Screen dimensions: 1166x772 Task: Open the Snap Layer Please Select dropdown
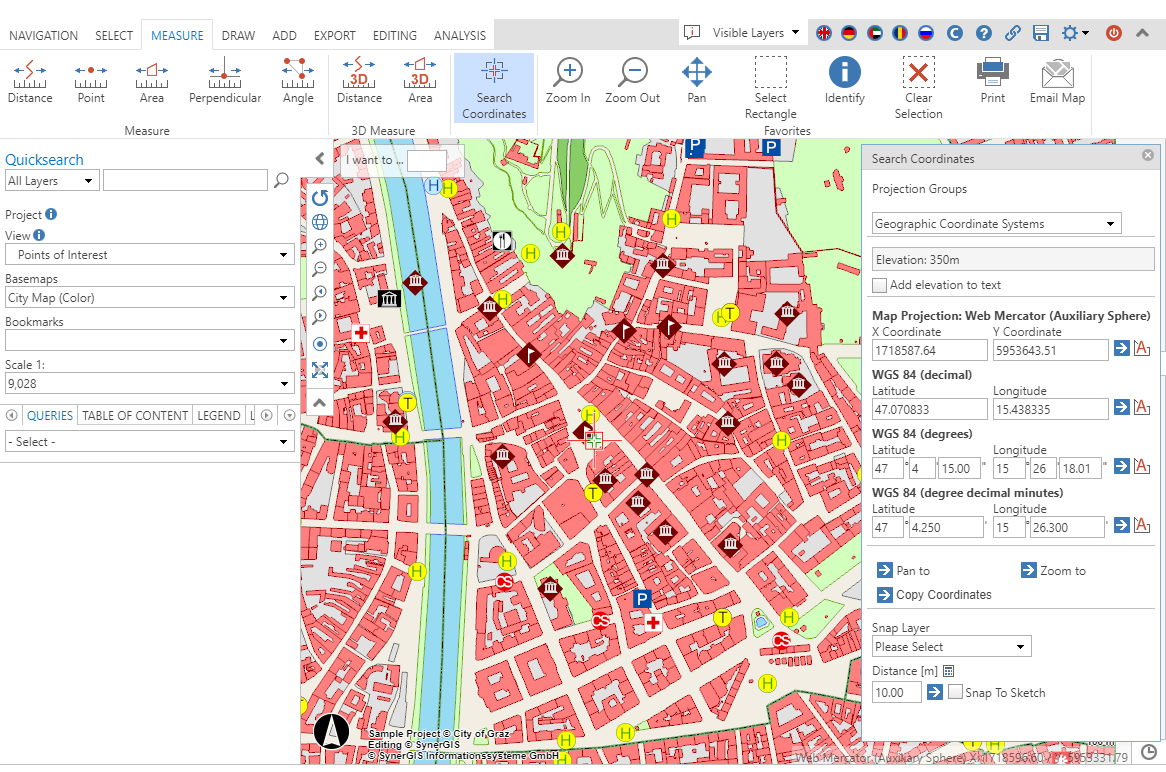click(950, 646)
